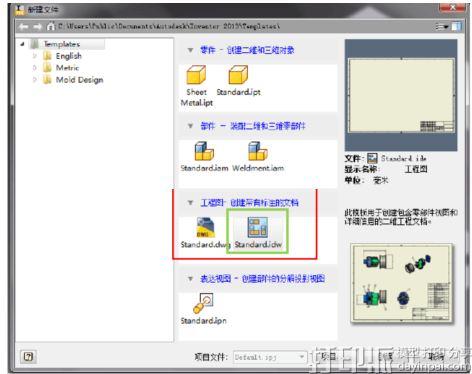
Task: Click the back arrow navigation icon
Action: tap(23, 27)
